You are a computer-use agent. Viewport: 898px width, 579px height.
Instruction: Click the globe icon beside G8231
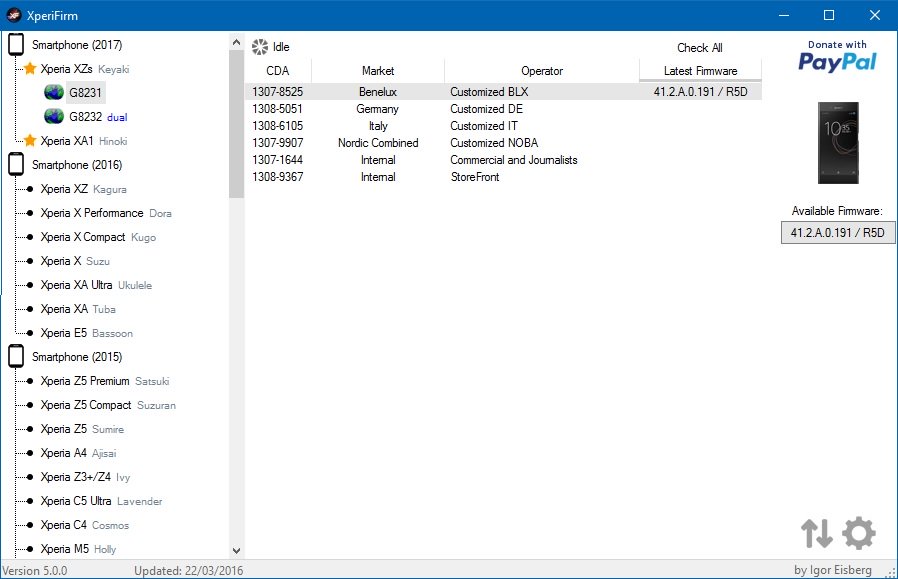pyautogui.click(x=54, y=92)
